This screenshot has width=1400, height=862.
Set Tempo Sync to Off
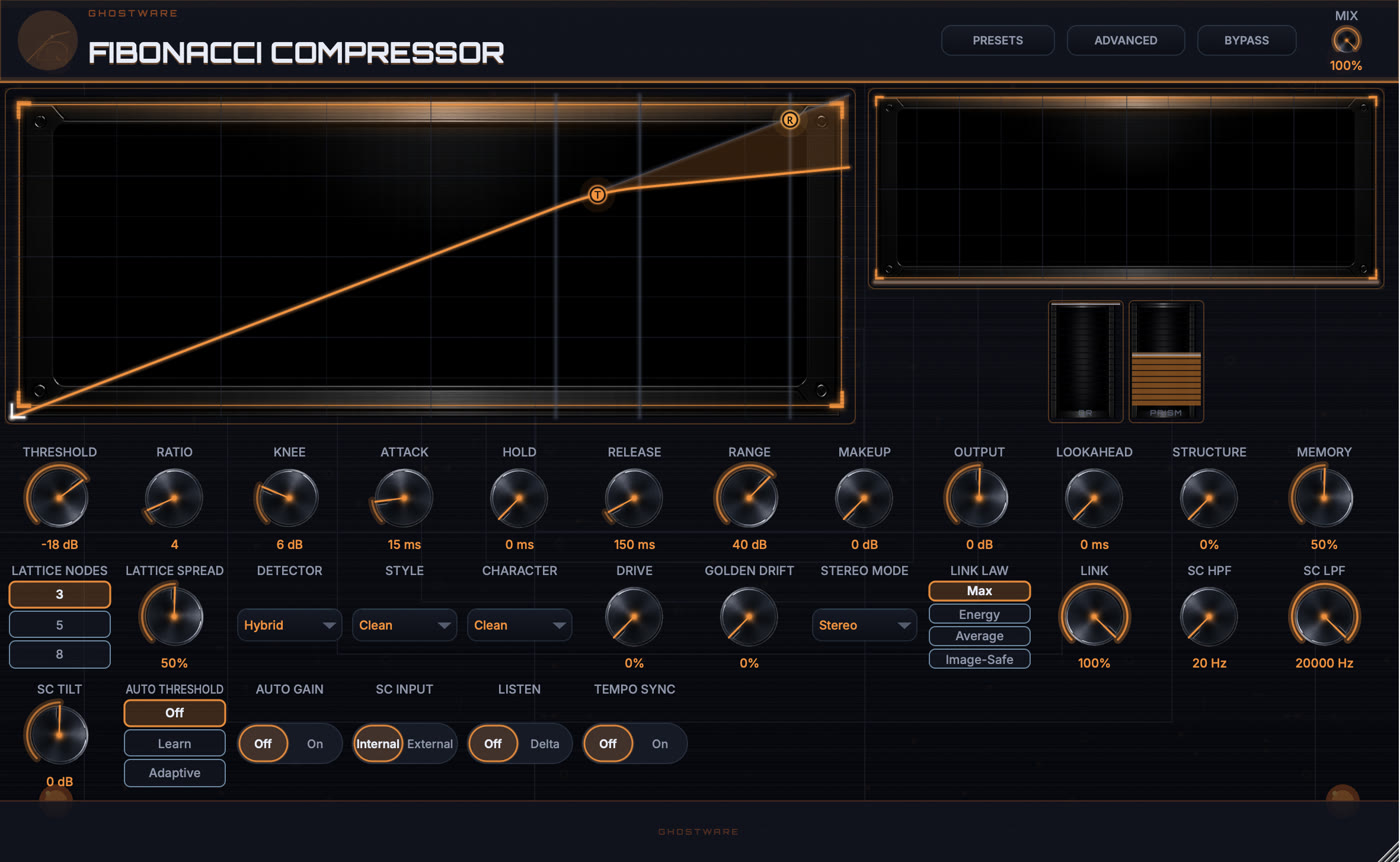(608, 744)
